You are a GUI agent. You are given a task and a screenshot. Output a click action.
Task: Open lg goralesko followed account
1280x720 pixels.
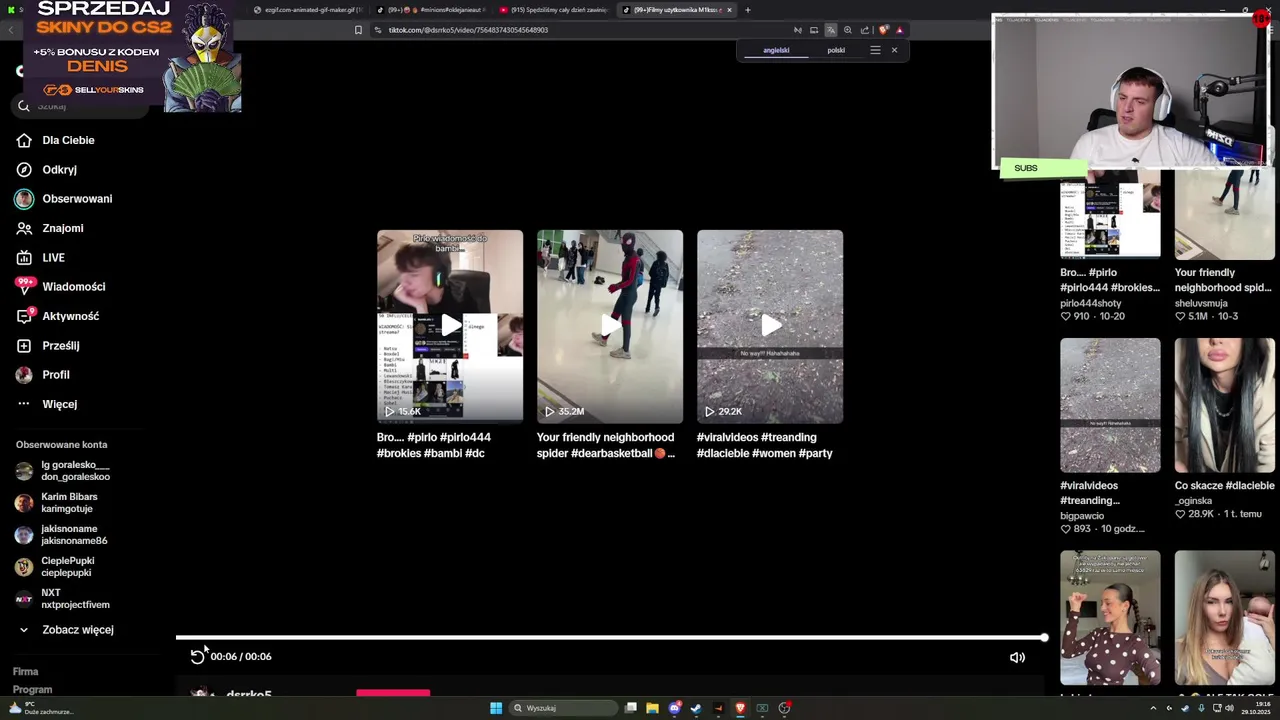(x=63, y=471)
